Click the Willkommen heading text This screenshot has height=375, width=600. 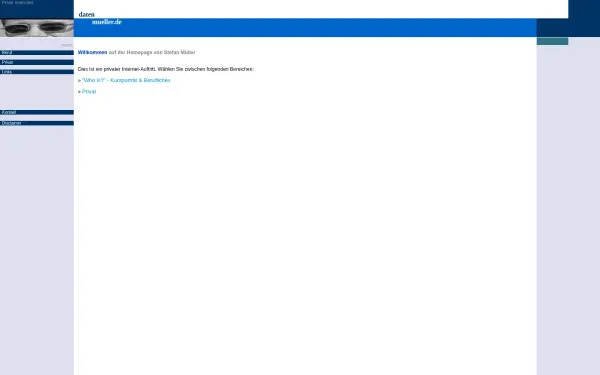pos(92,52)
